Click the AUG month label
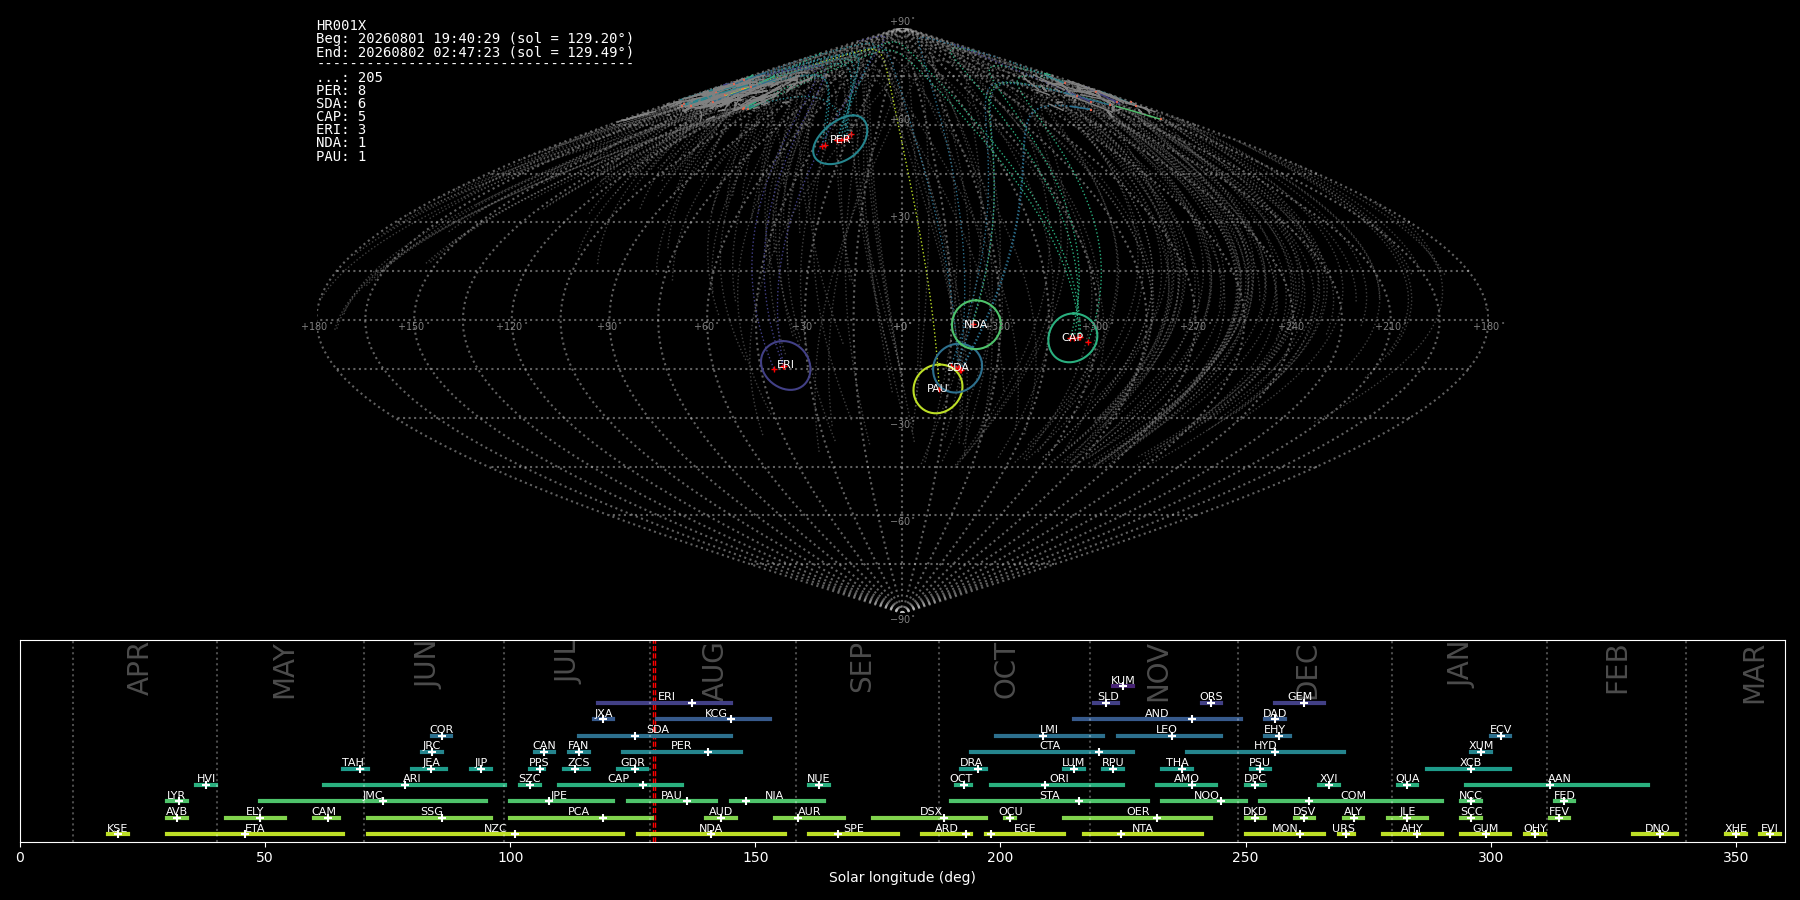The image size is (1800, 900). point(713,672)
